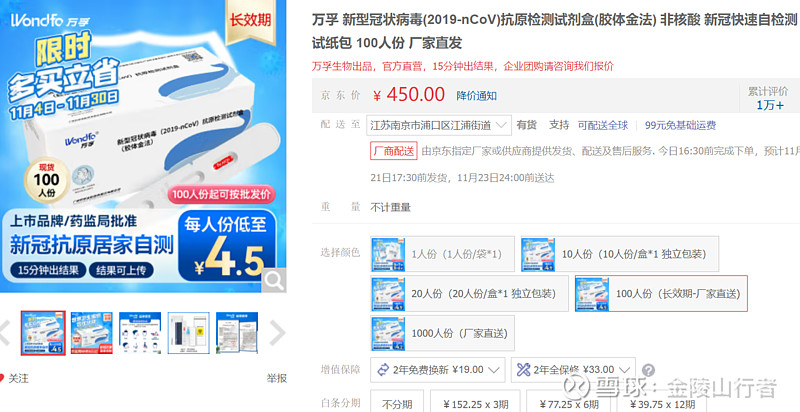This screenshot has width=800, height=412.
Task: Select ¥152.25 x 3期 installment option
Action: tap(475, 404)
